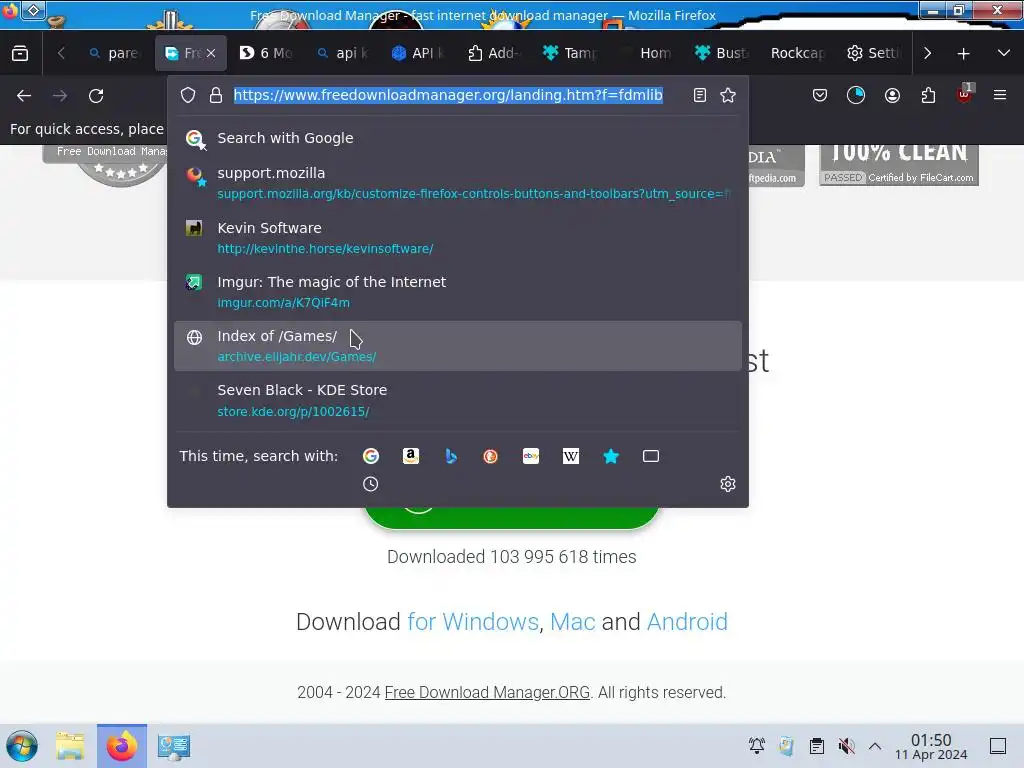
Task: Click the 100% CLEAN FileCart badge
Action: pos(899,165)
